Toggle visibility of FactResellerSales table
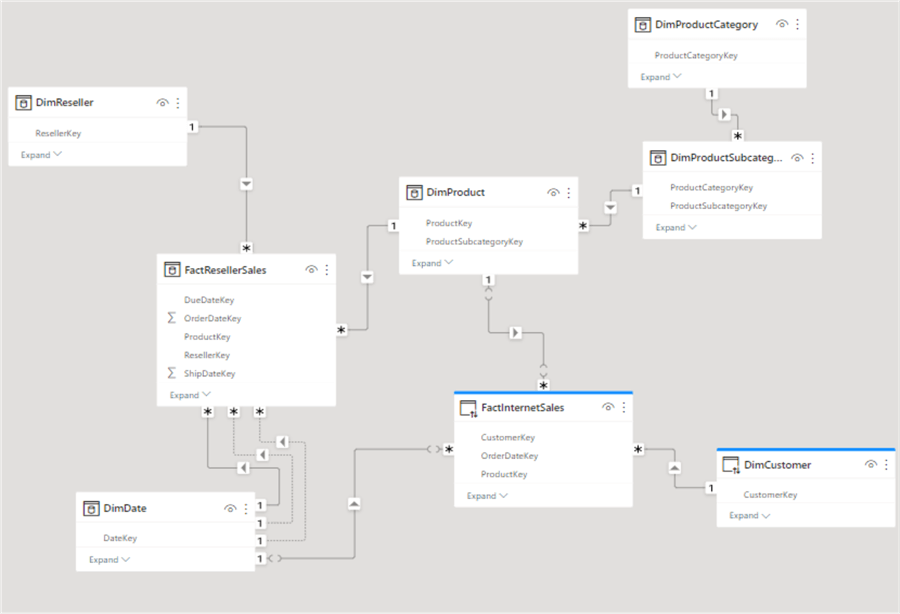This screenshot has width=900, height=614. pyautogui.click(x=311, y=270)
